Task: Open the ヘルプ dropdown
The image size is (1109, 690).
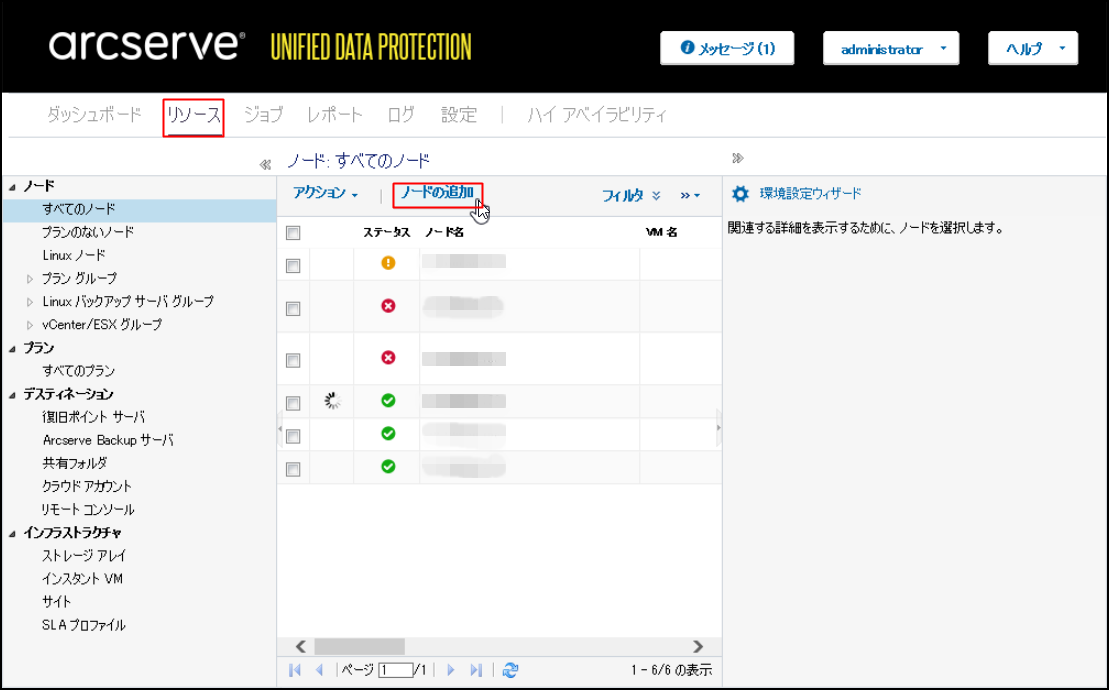Action: click(x=1033, y=49)
